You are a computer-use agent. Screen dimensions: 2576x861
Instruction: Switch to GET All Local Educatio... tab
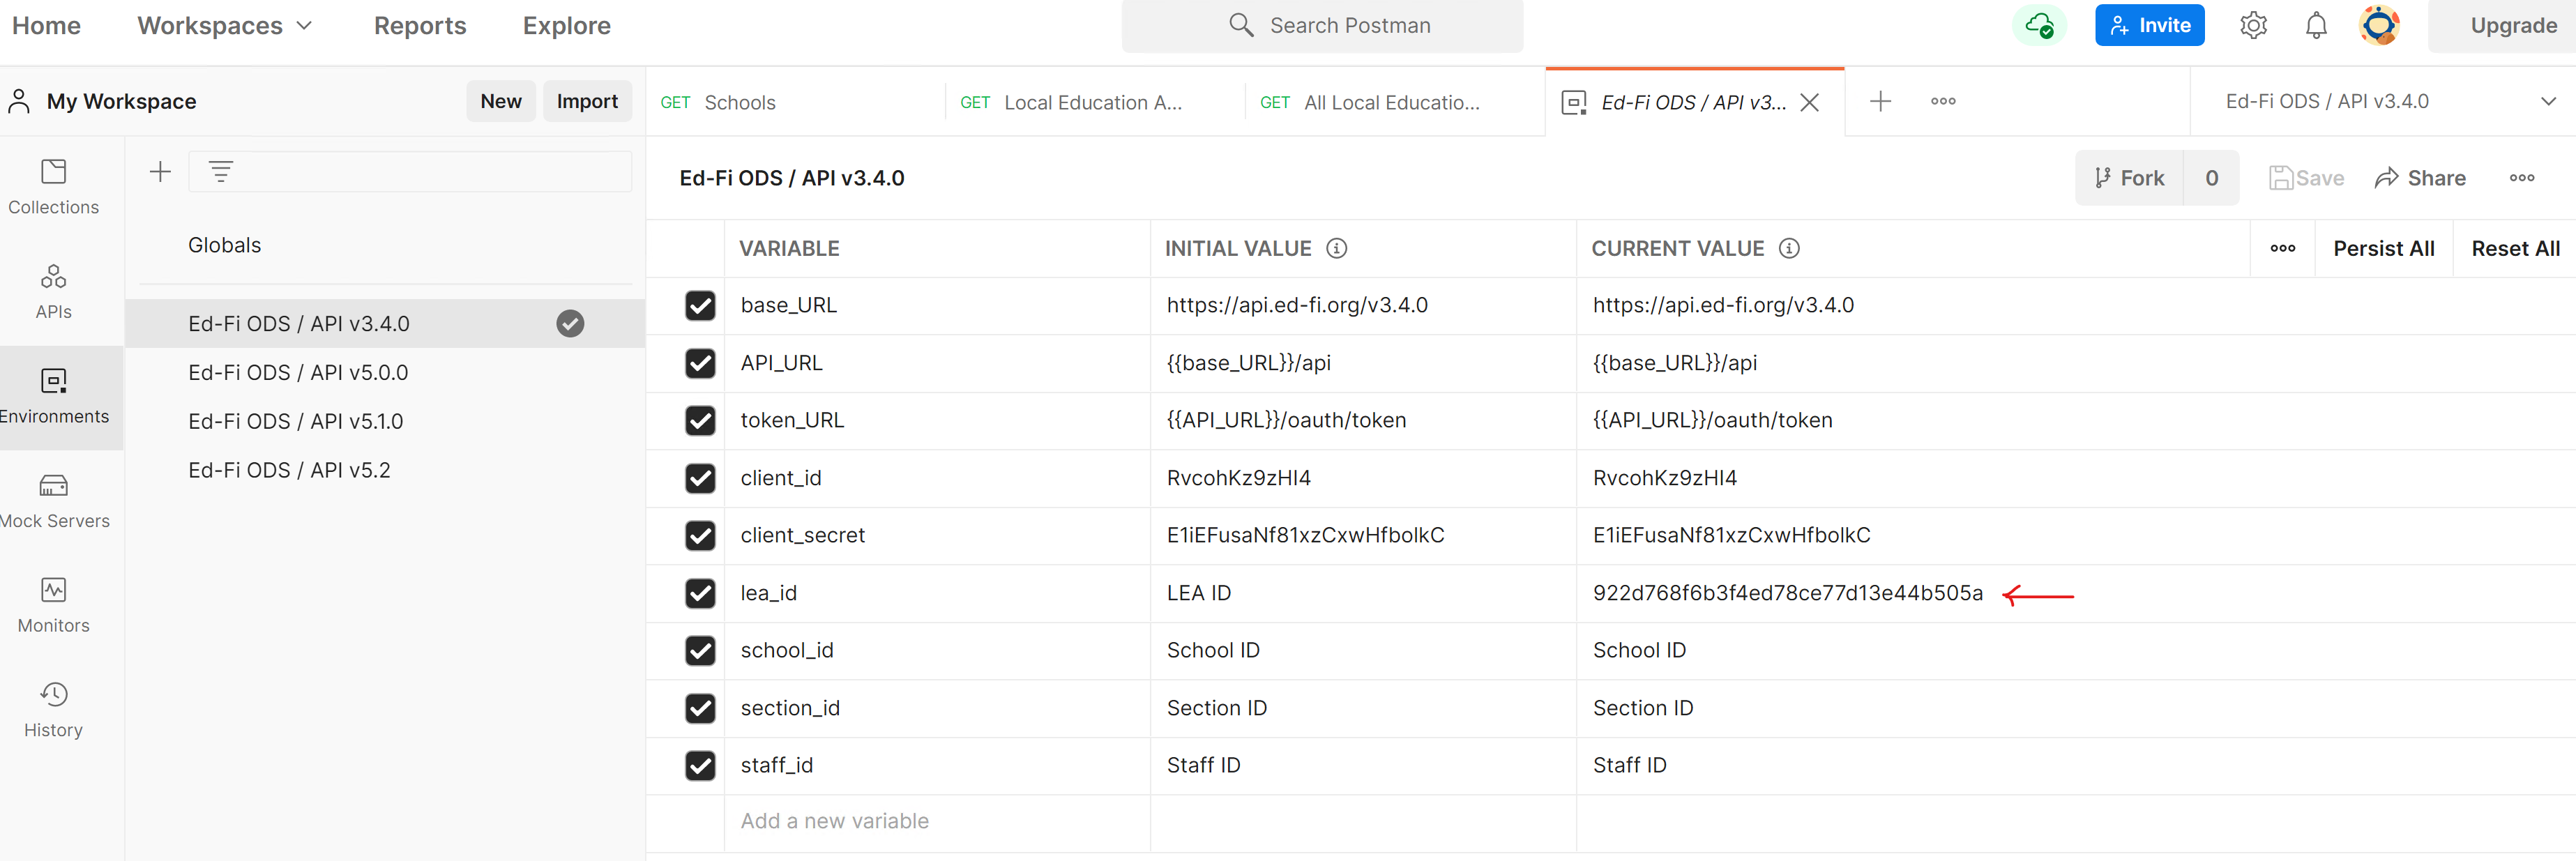click(1395, 102)
